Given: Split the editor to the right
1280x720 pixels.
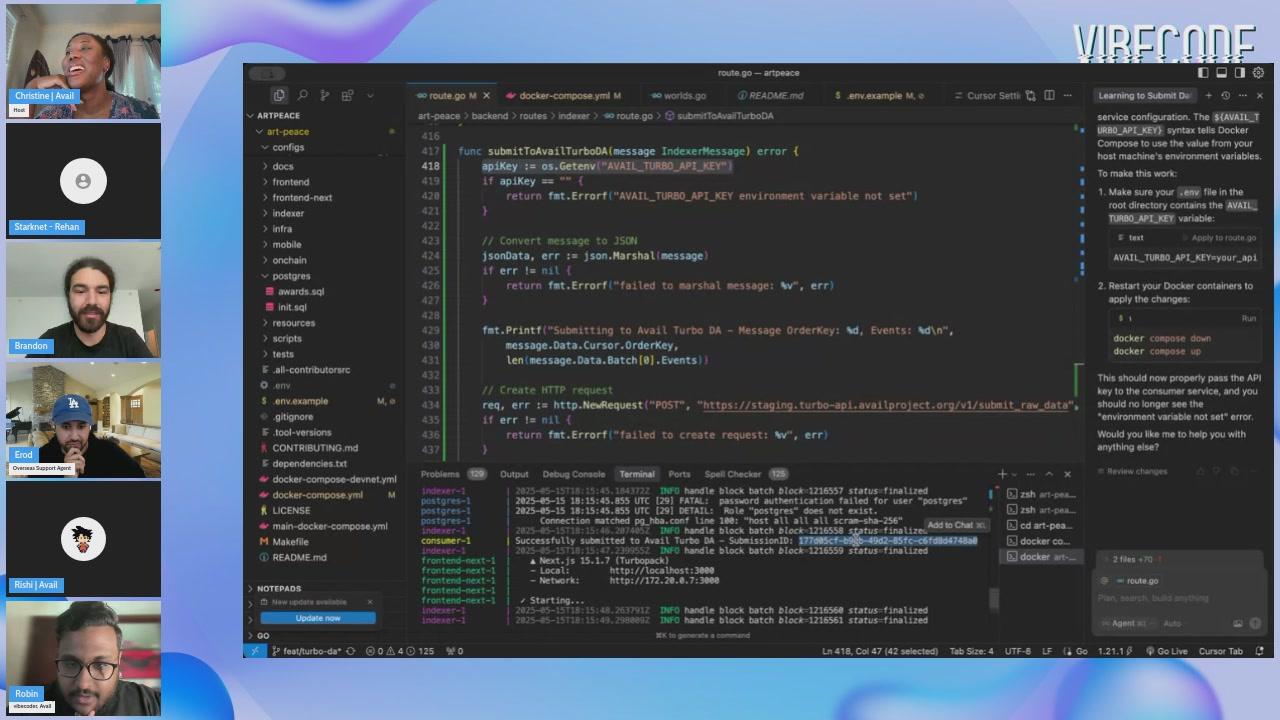Looking at the screenshot, I should (1049, 96).
